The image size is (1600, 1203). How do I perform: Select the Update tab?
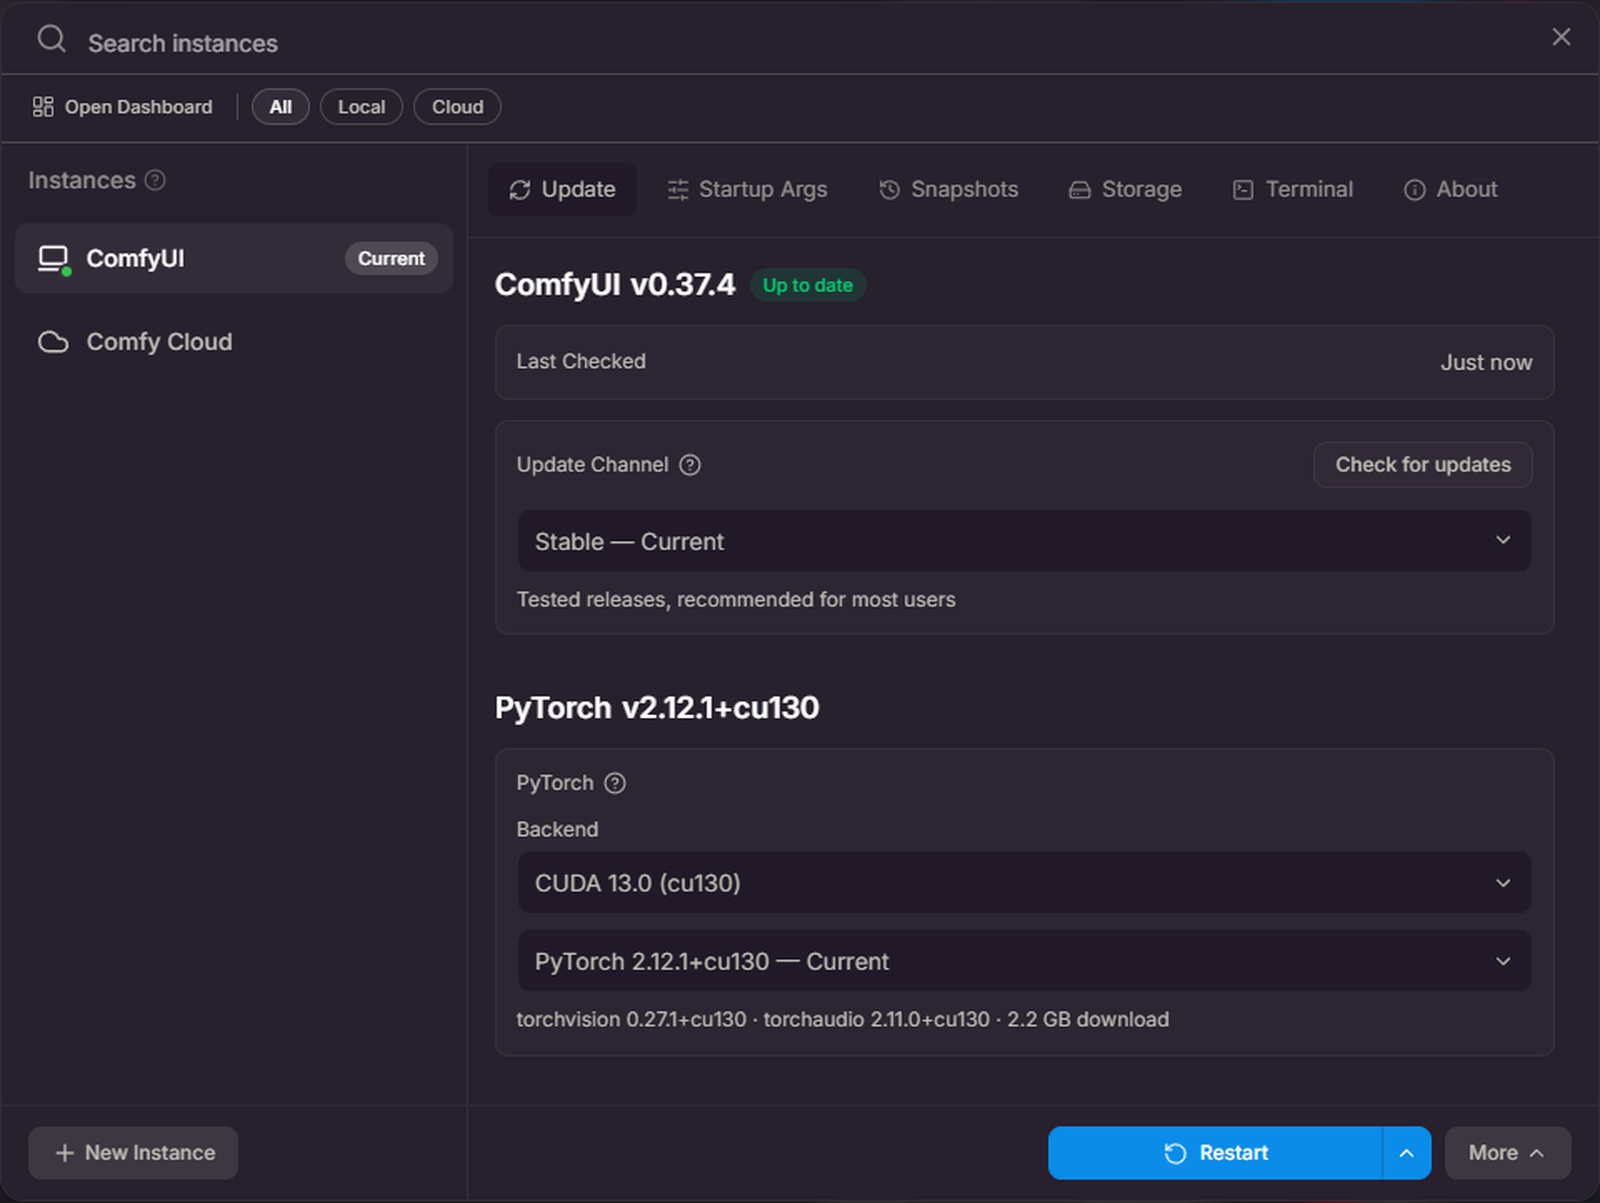click(x=562, y=190)
